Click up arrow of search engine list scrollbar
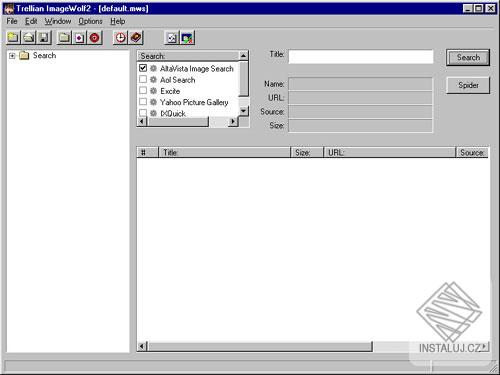This screenshot has height=375, width=500. pos(244,56)
